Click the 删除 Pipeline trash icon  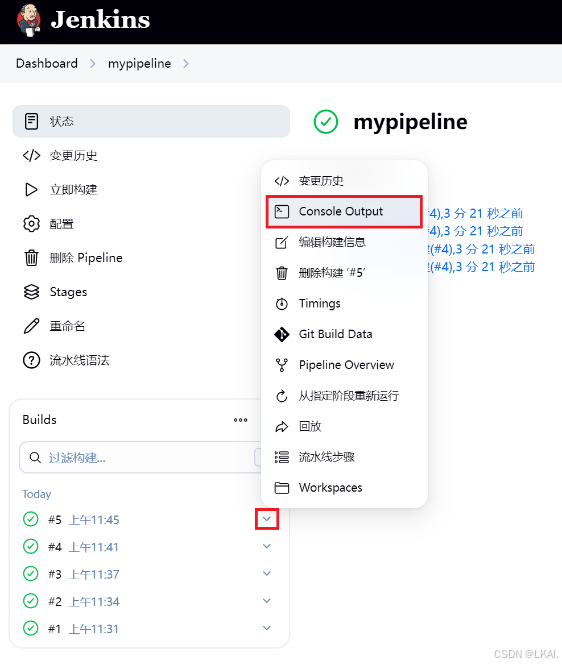(31, 258)
